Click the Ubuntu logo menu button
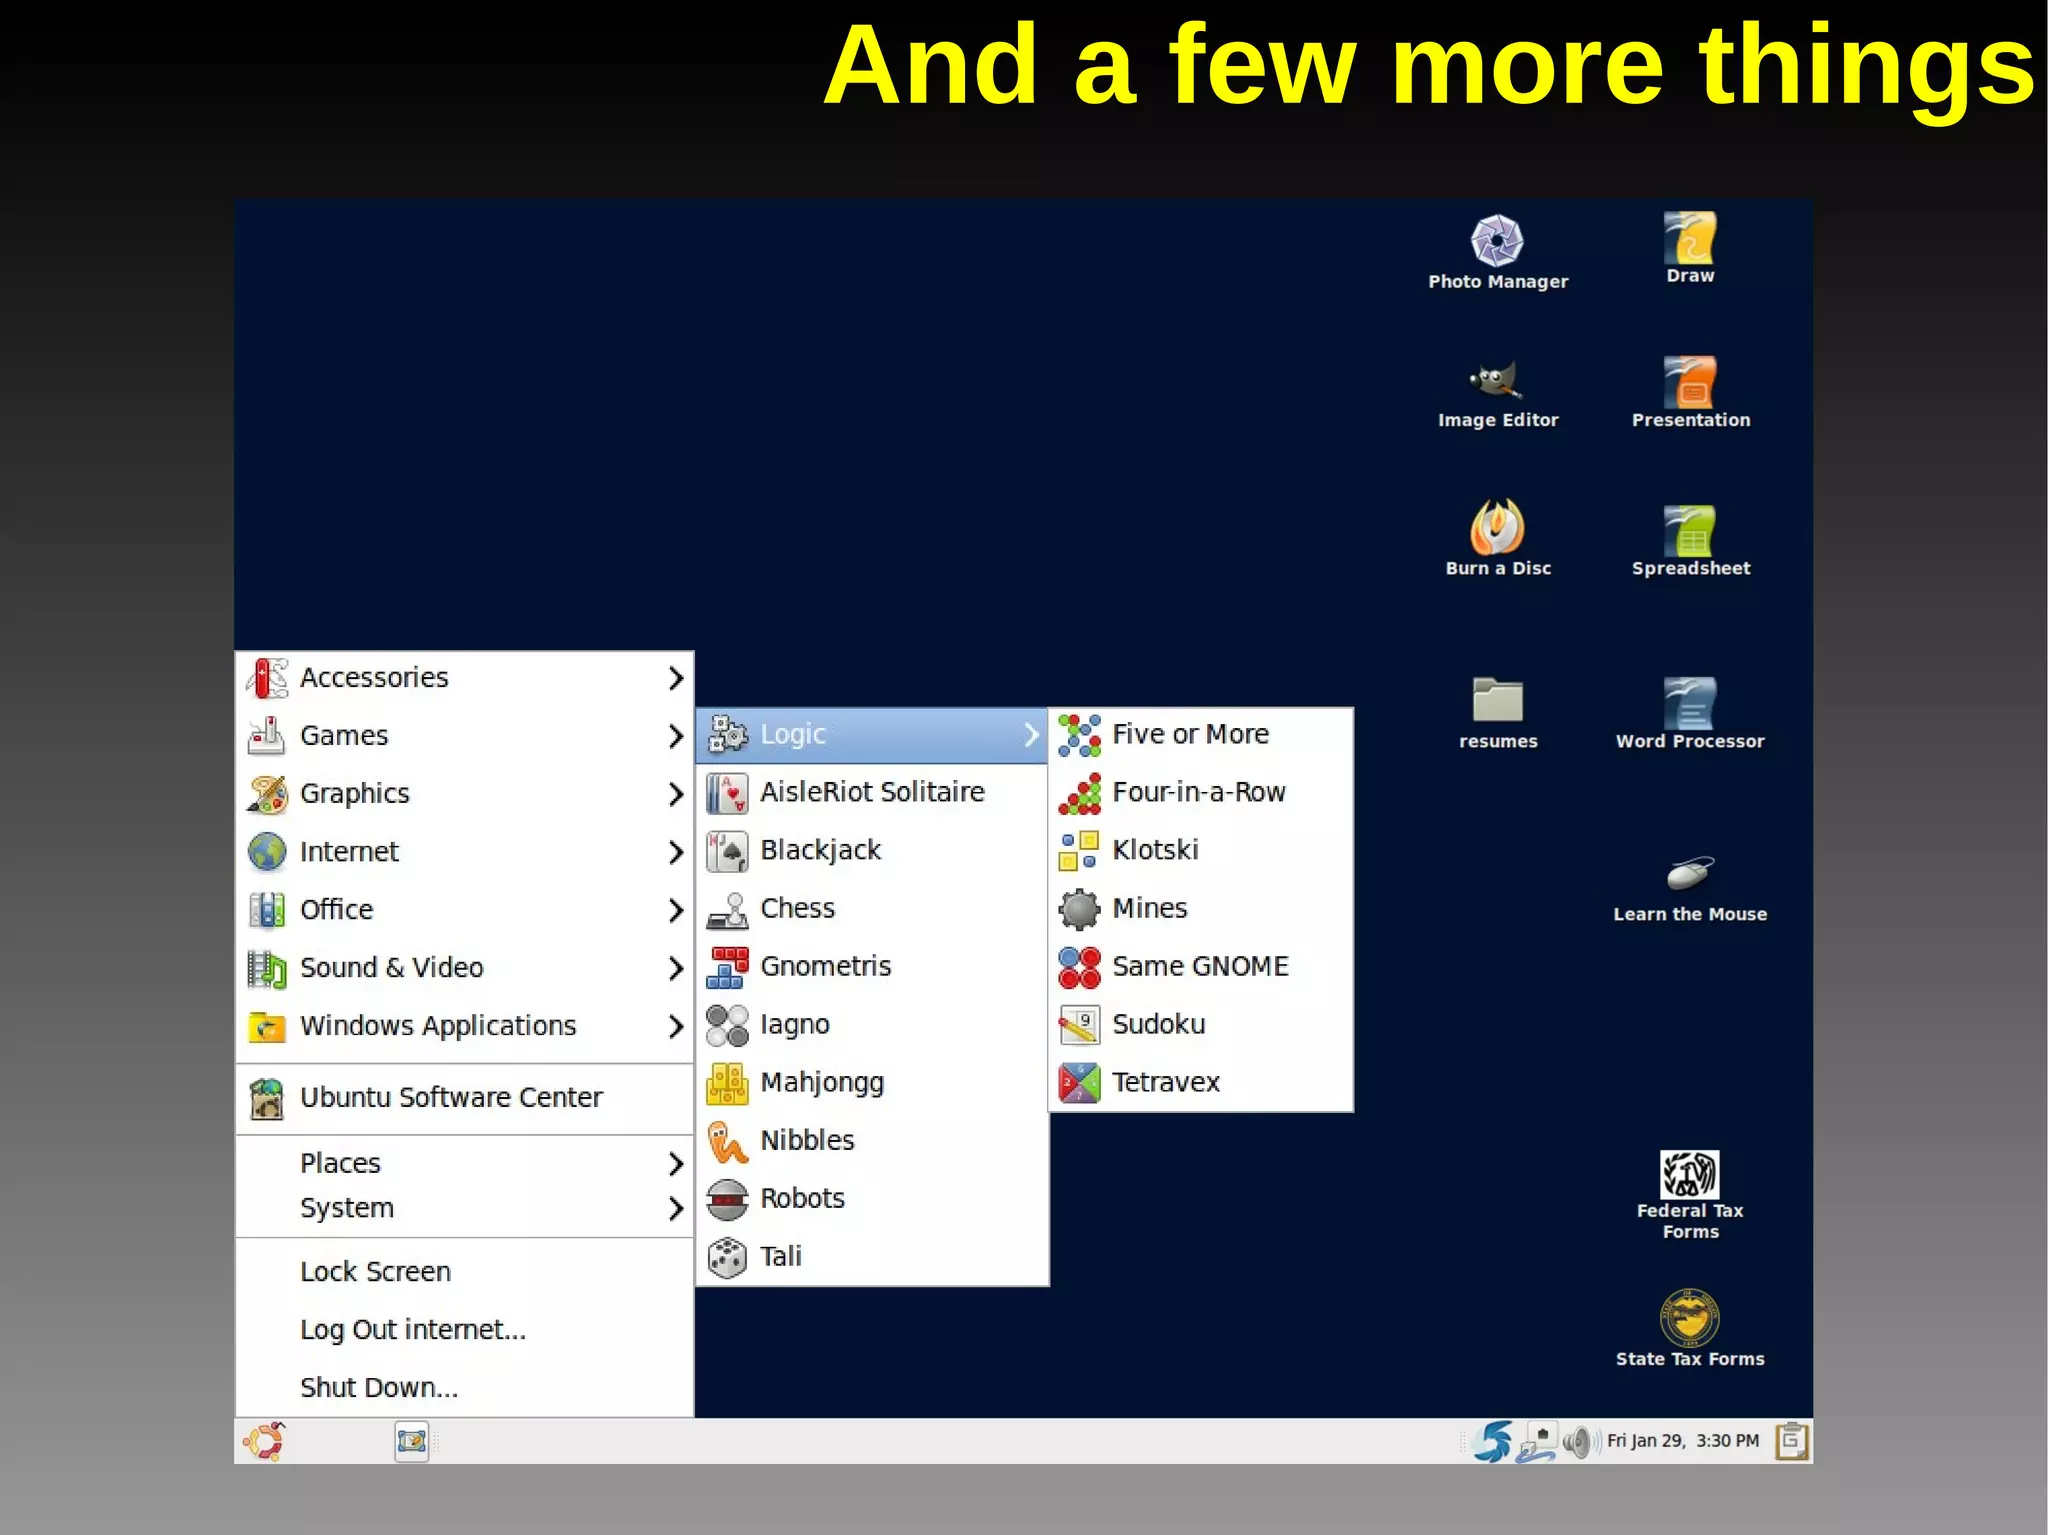2048x1535 pixels. pos(264,1441)
